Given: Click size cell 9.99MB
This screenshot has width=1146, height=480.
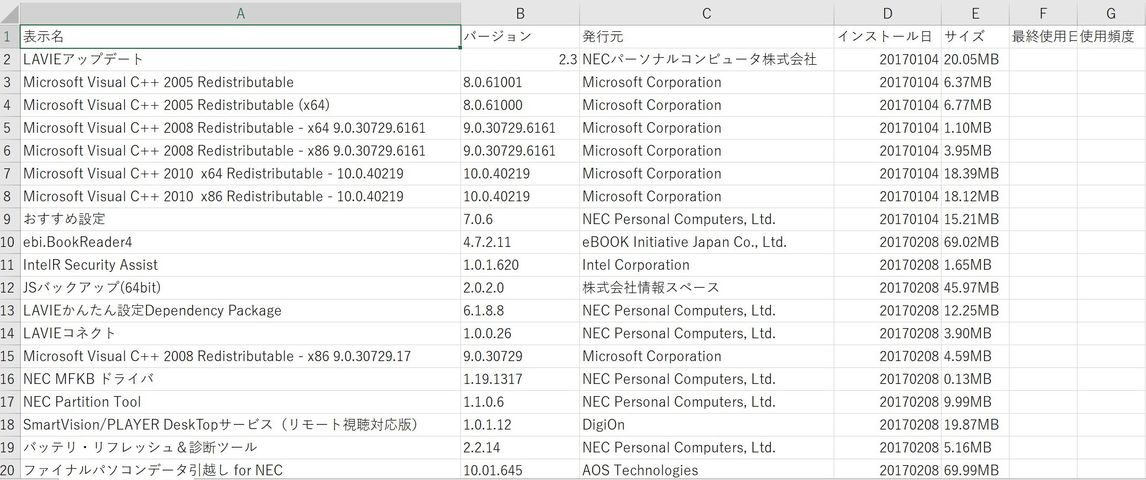Looking at the screenshot, I should click(x=975, y=401).
